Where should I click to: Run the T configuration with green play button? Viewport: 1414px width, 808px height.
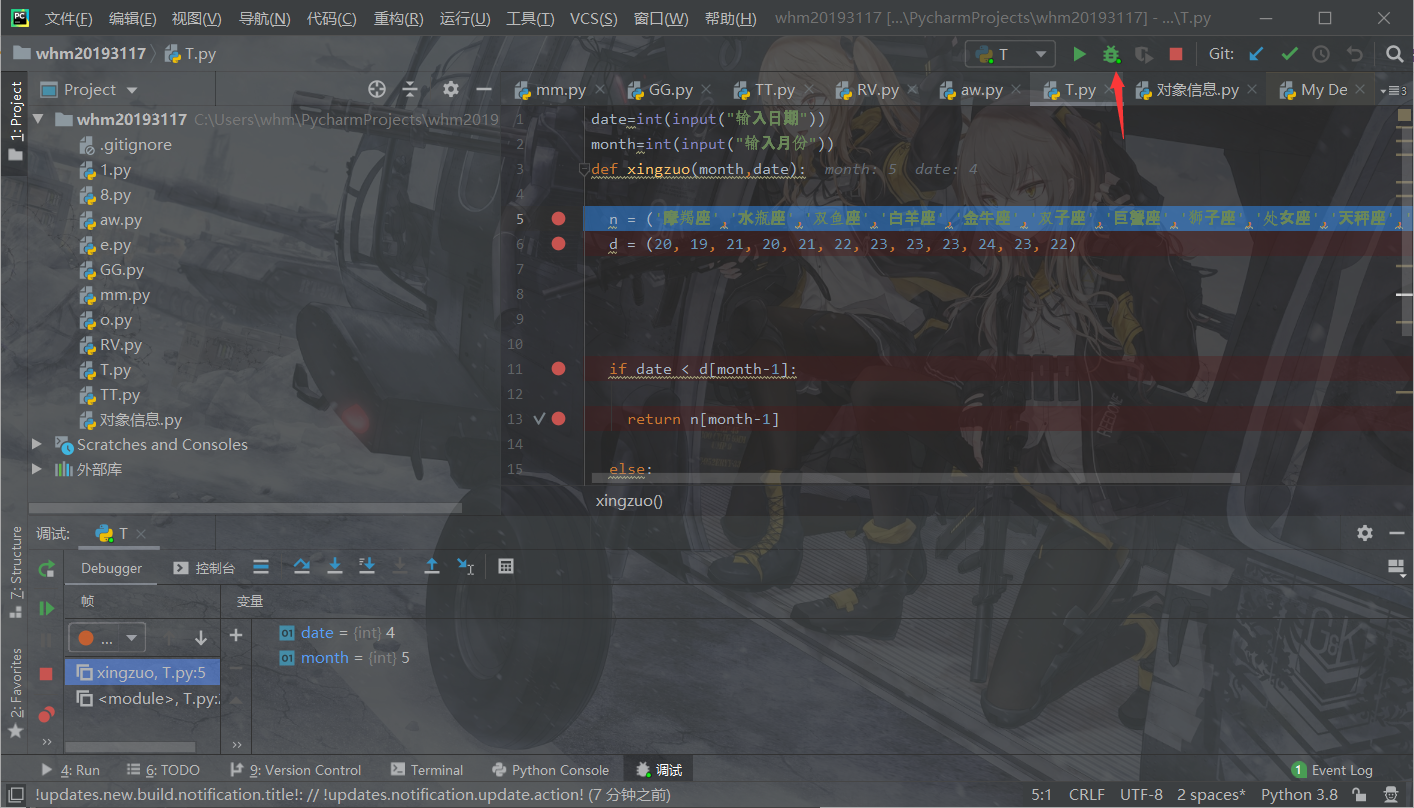(x=1079, y=54)
